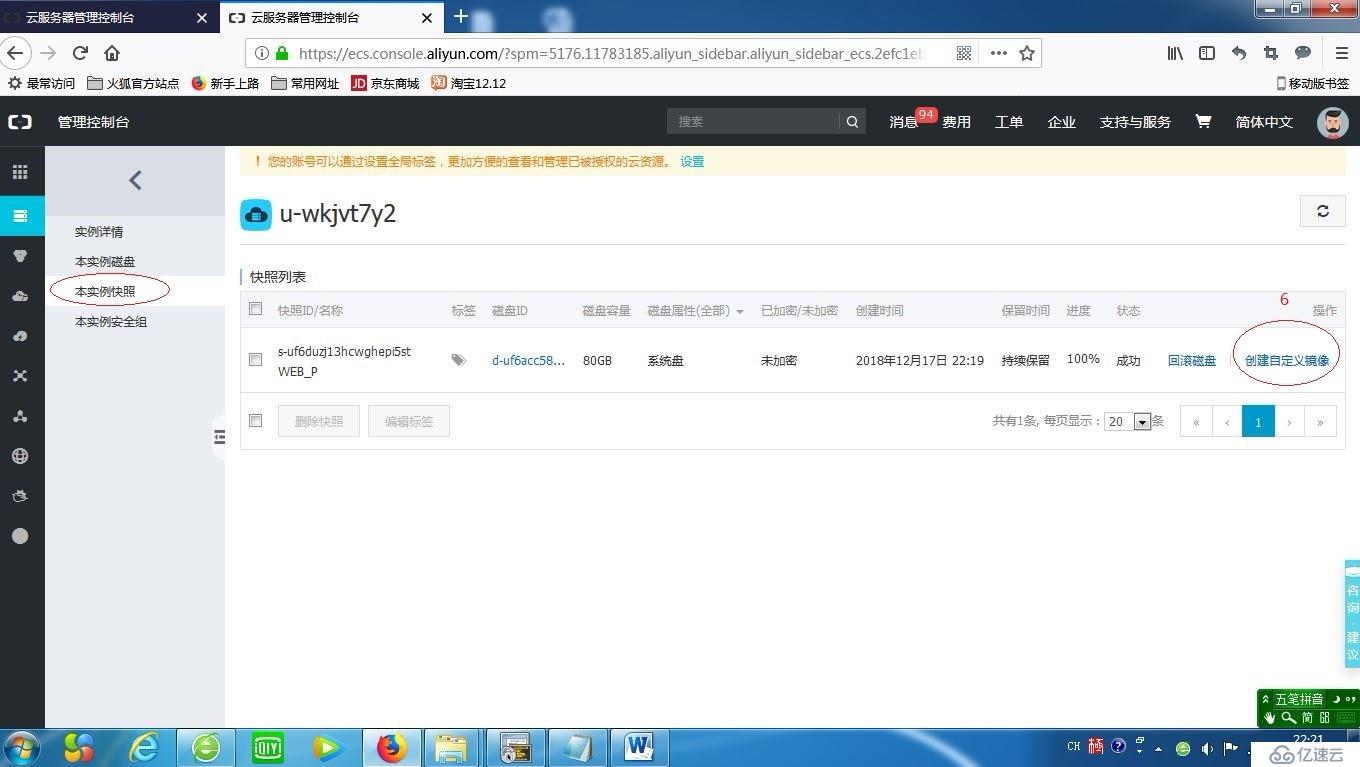Open the Windows Start menu
The height and width of the screenshot is (767, 1360).
tap(22, 747)
